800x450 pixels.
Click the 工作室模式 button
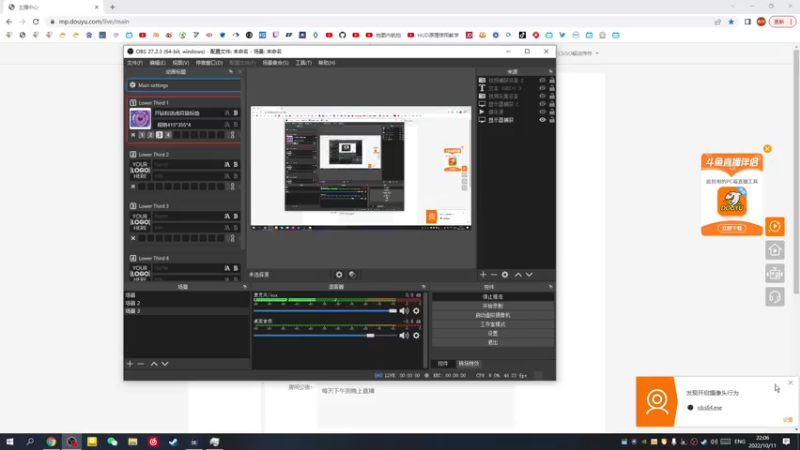[x=493, y=324]
